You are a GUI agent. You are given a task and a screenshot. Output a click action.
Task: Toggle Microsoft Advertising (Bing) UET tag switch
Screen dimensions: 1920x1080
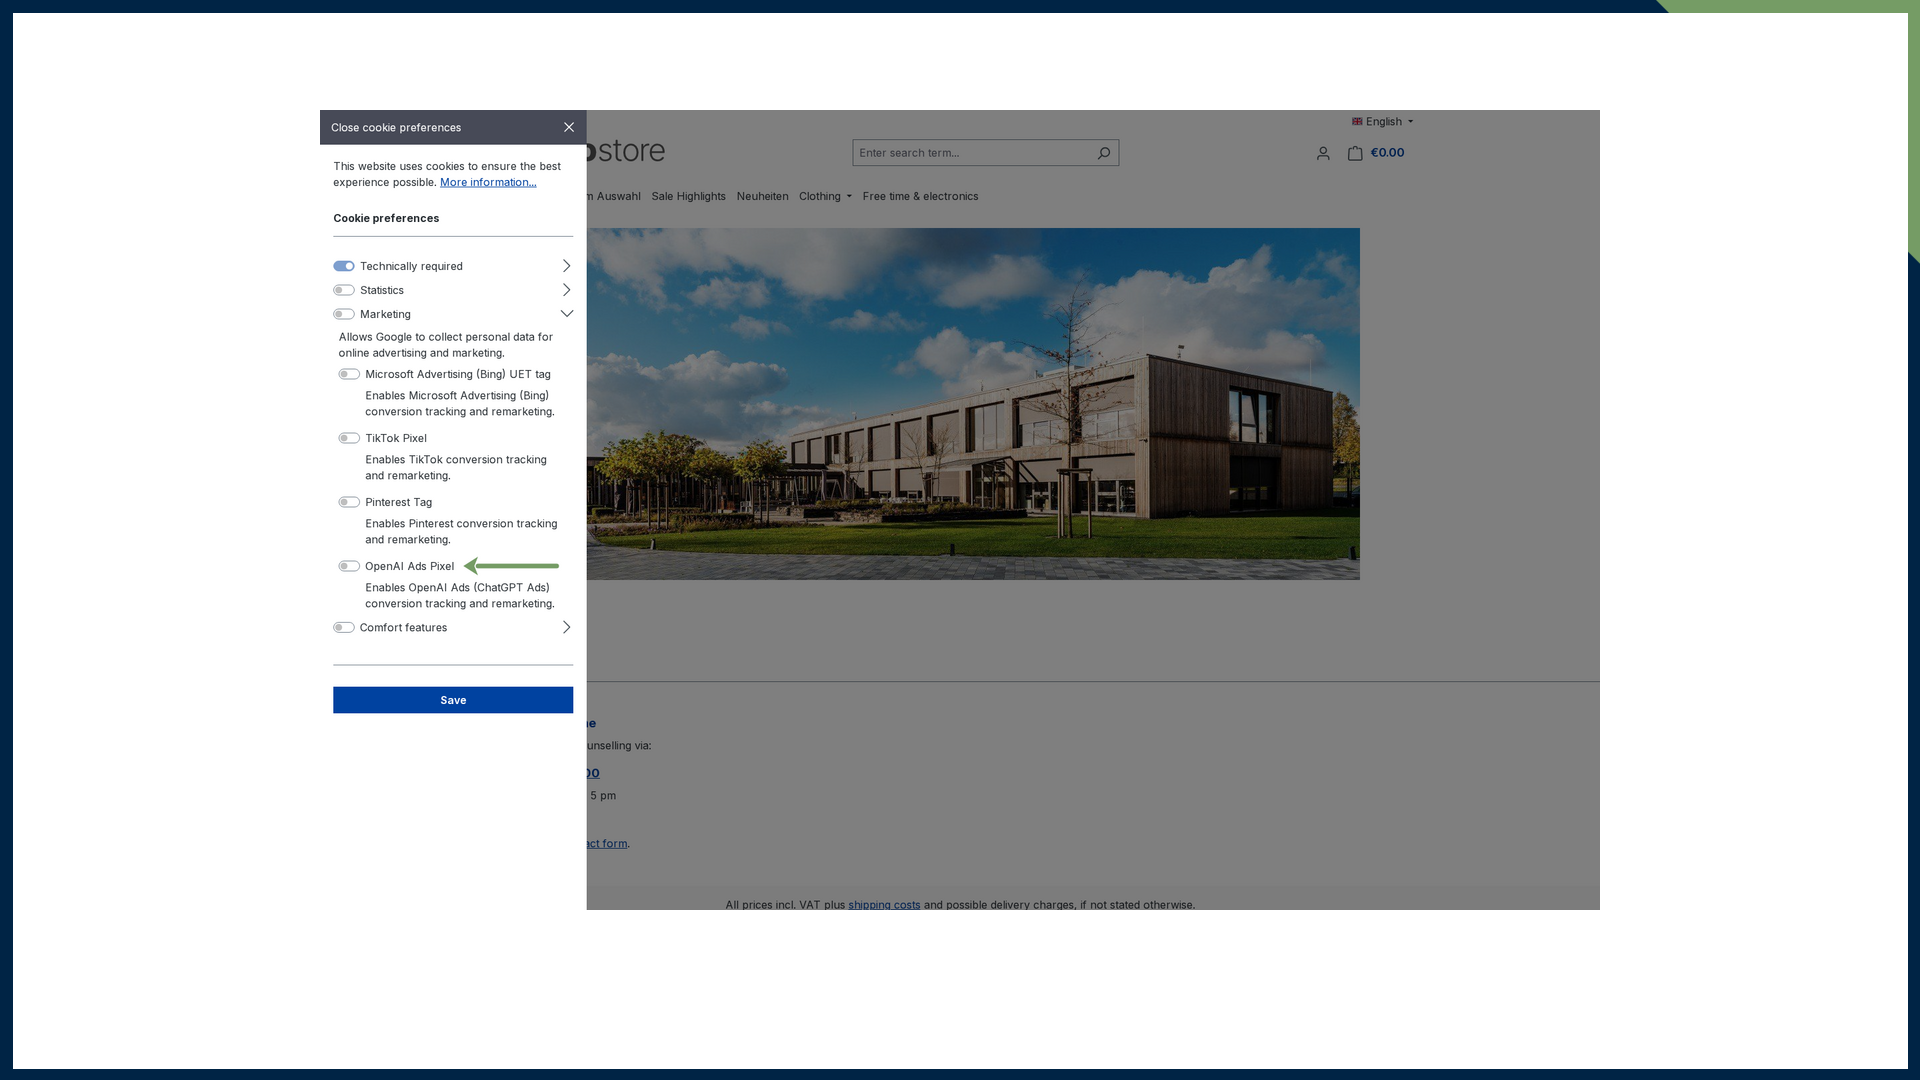pyautogui.click(x=349, y=374)
